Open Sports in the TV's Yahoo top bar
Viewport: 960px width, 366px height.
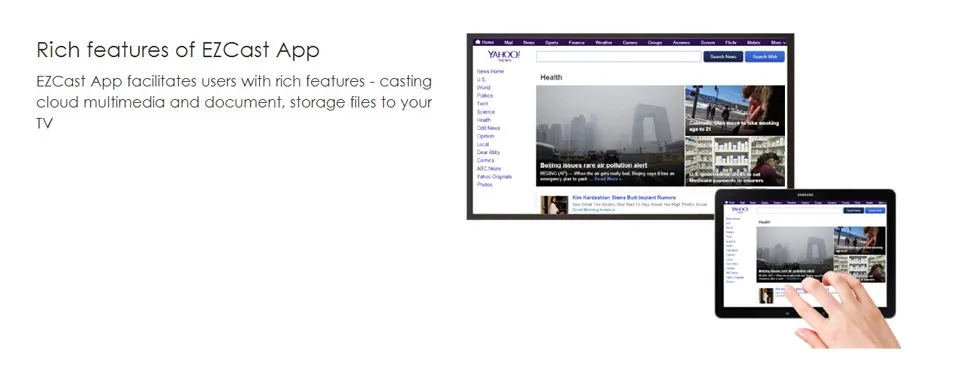[x=551, y=43]
